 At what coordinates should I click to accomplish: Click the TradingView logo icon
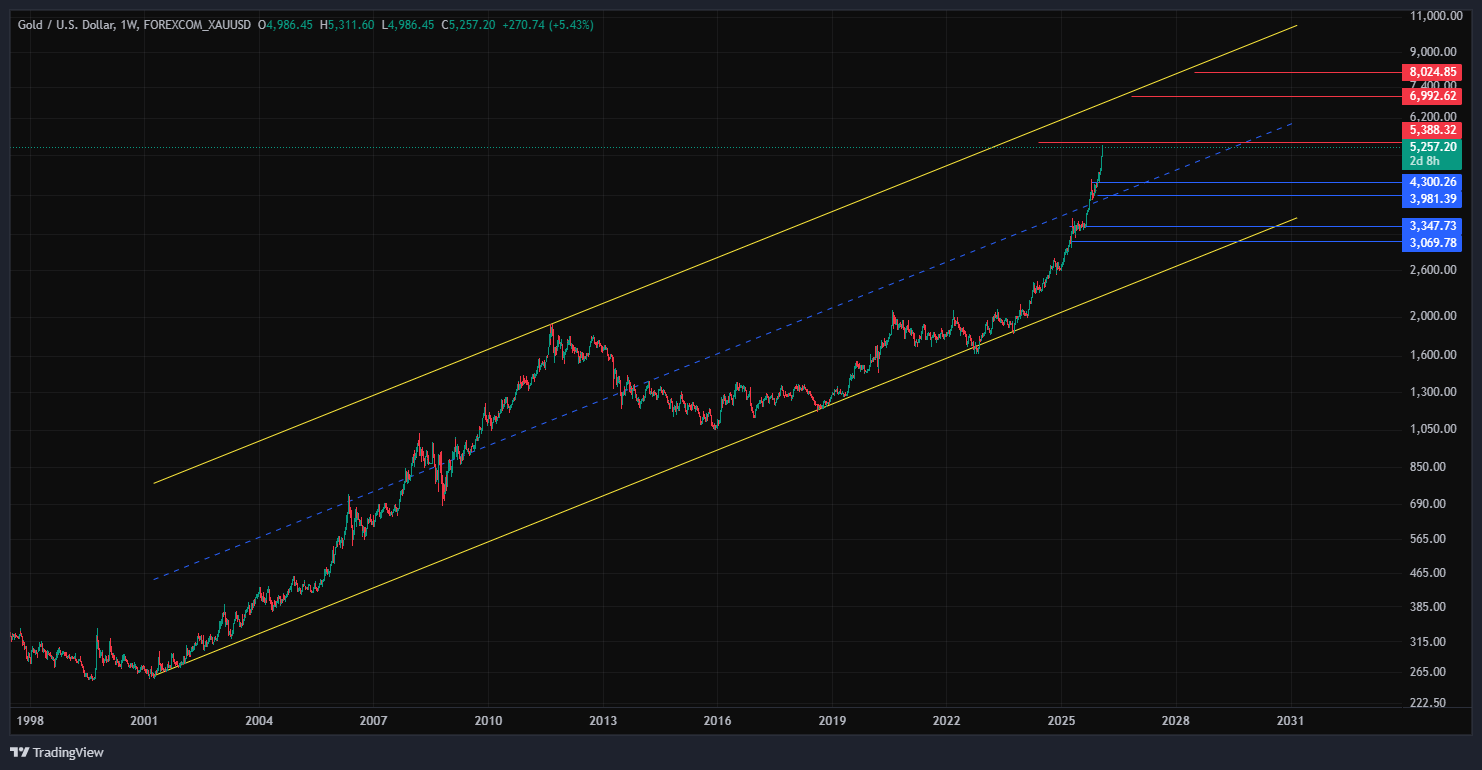(19, 752)
